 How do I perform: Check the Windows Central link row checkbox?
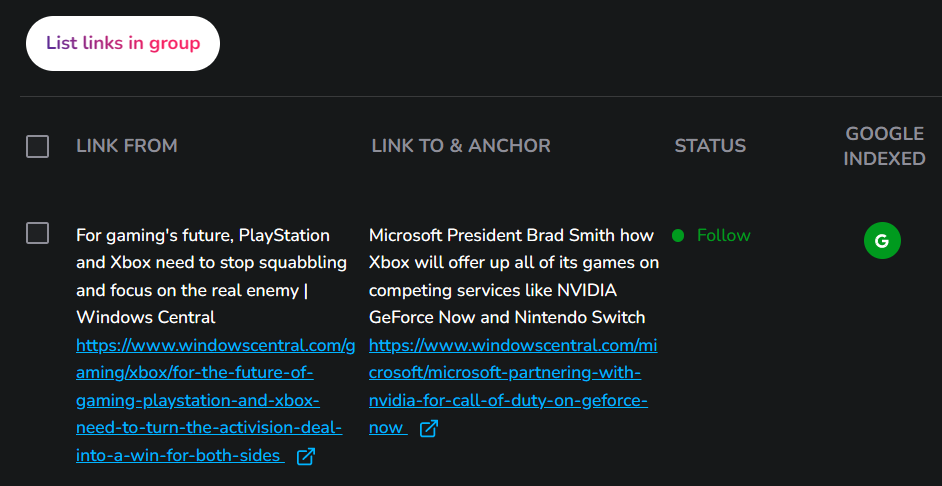point(37,233)
